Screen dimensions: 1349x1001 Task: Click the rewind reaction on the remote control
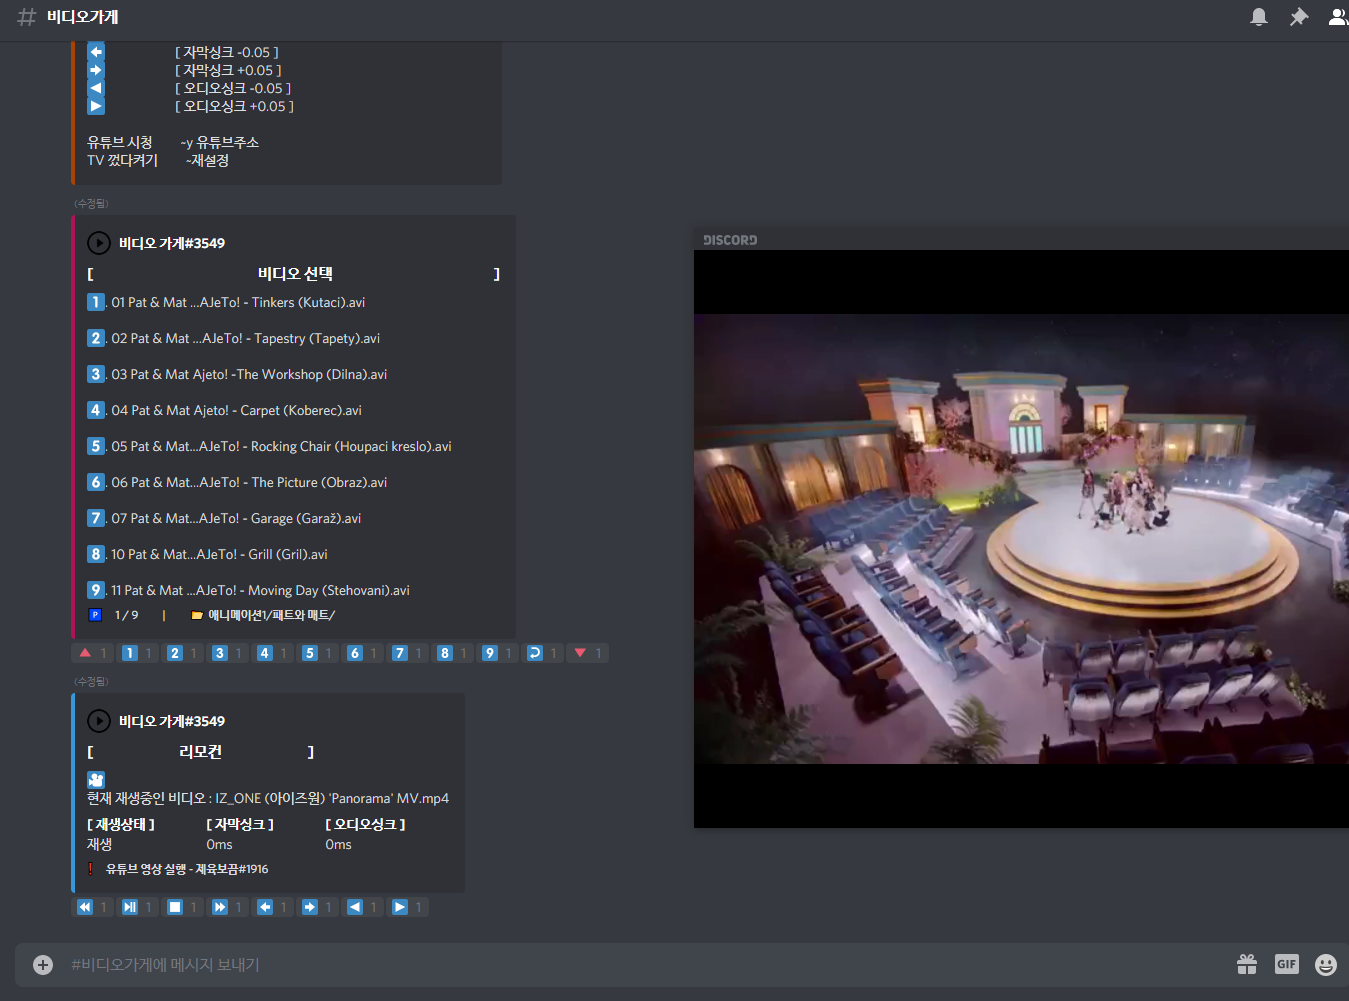[x=84, y=907]
